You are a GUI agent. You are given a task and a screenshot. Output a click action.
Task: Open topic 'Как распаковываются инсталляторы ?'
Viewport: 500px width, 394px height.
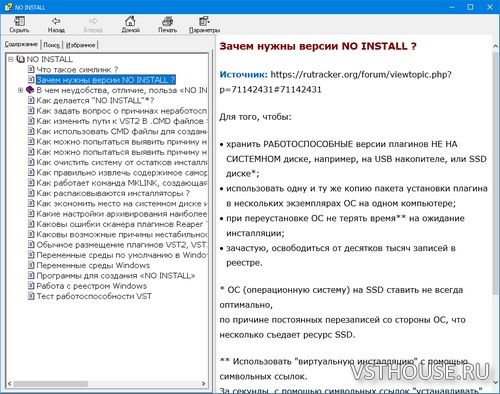click(113, 193)
